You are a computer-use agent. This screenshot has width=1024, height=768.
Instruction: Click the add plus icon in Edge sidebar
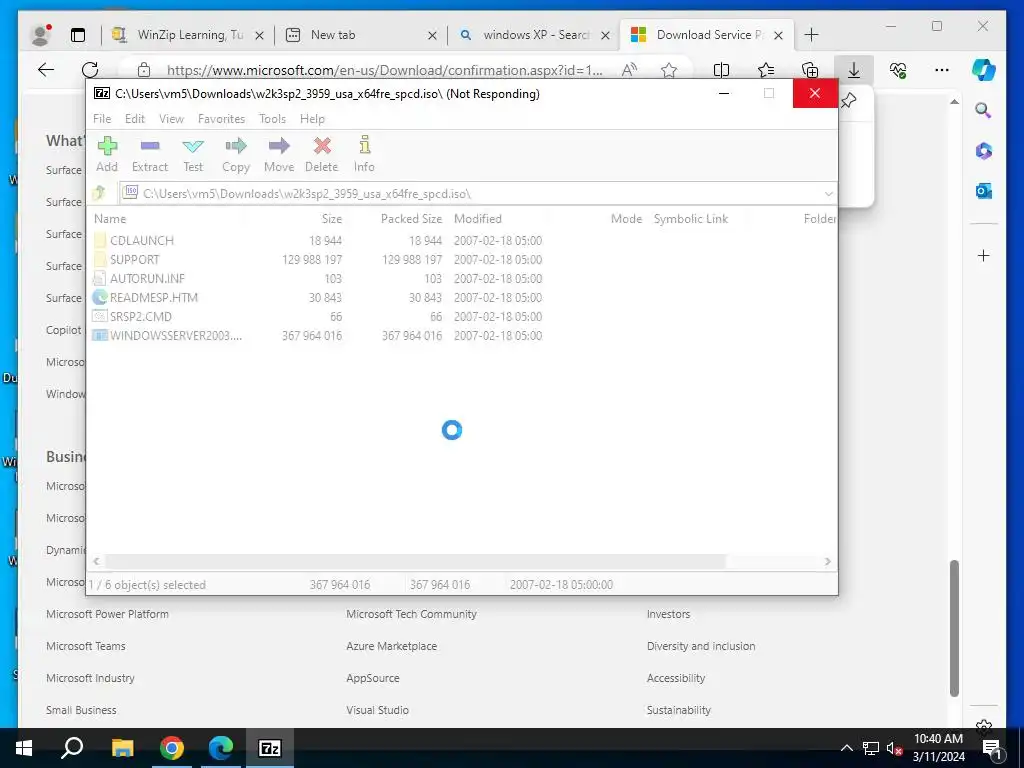984,255
